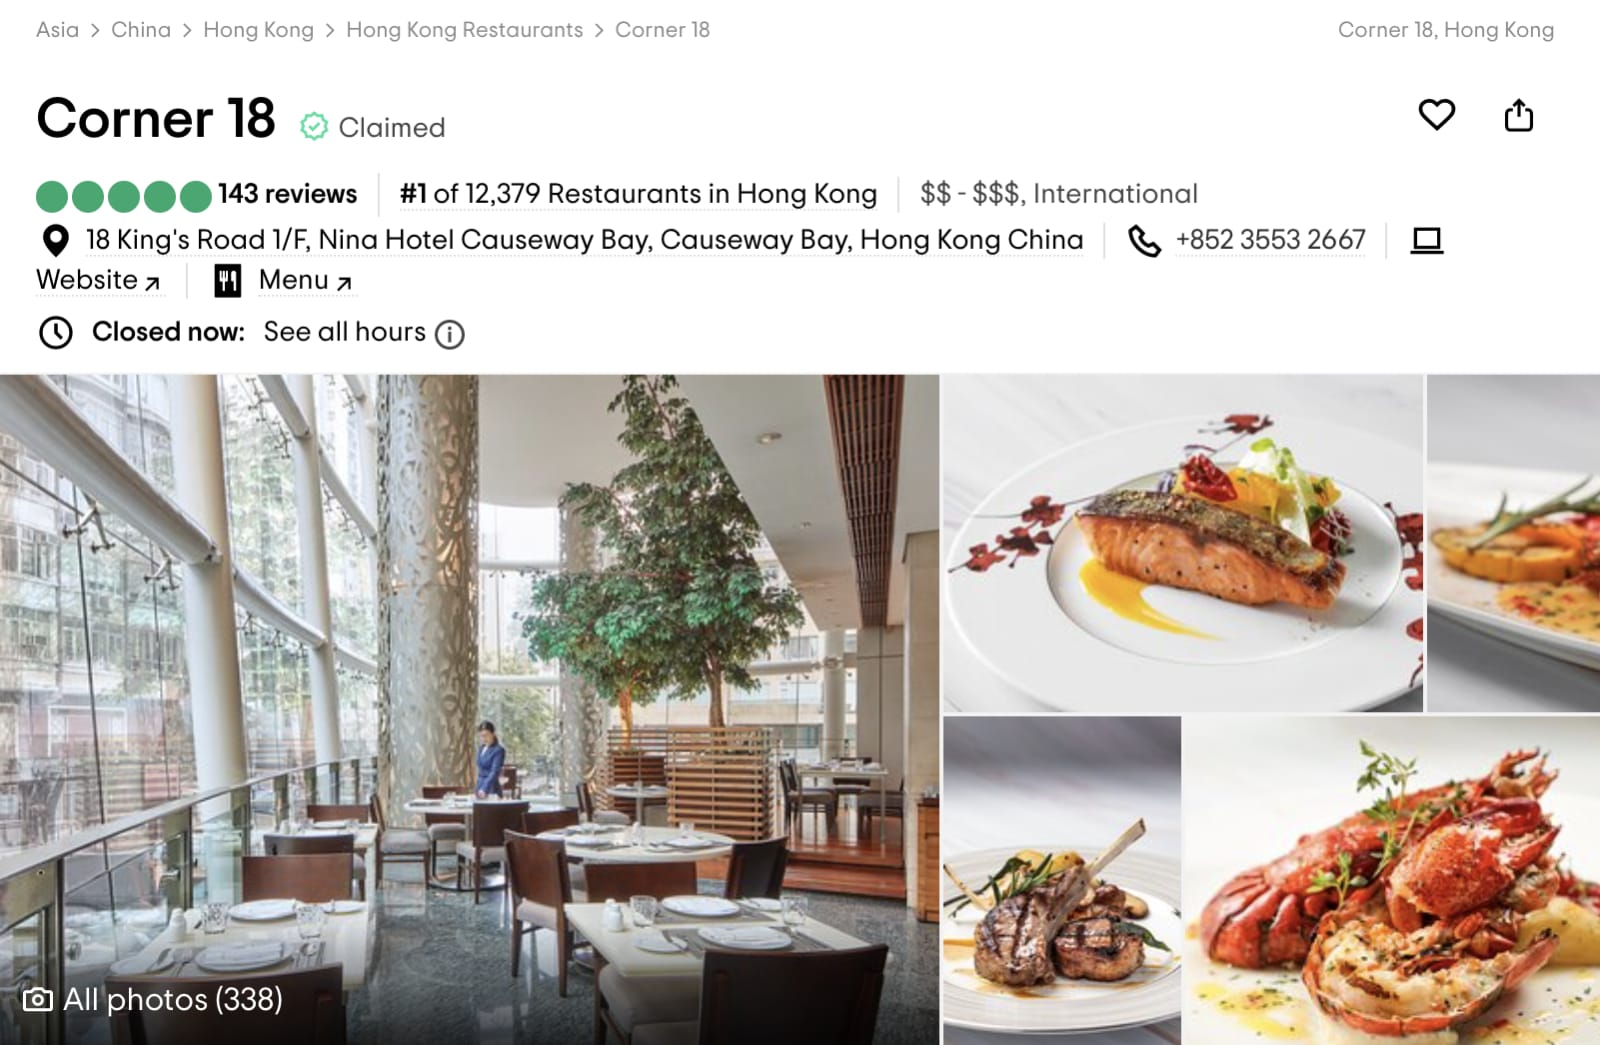Save Corner 18 with the heart icon
This screenshot has height=1045, width=1600.
click(1436, 115)
